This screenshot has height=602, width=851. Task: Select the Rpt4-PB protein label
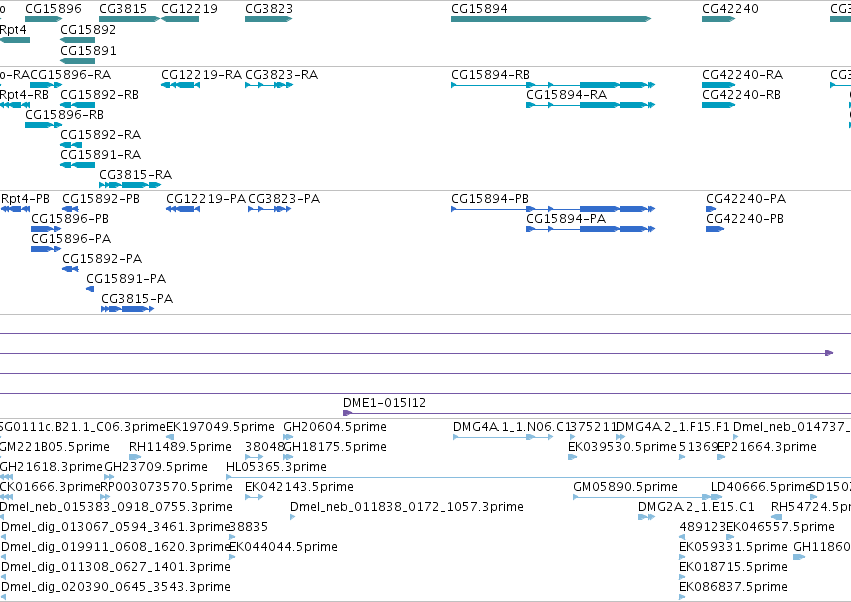point(26,199)
